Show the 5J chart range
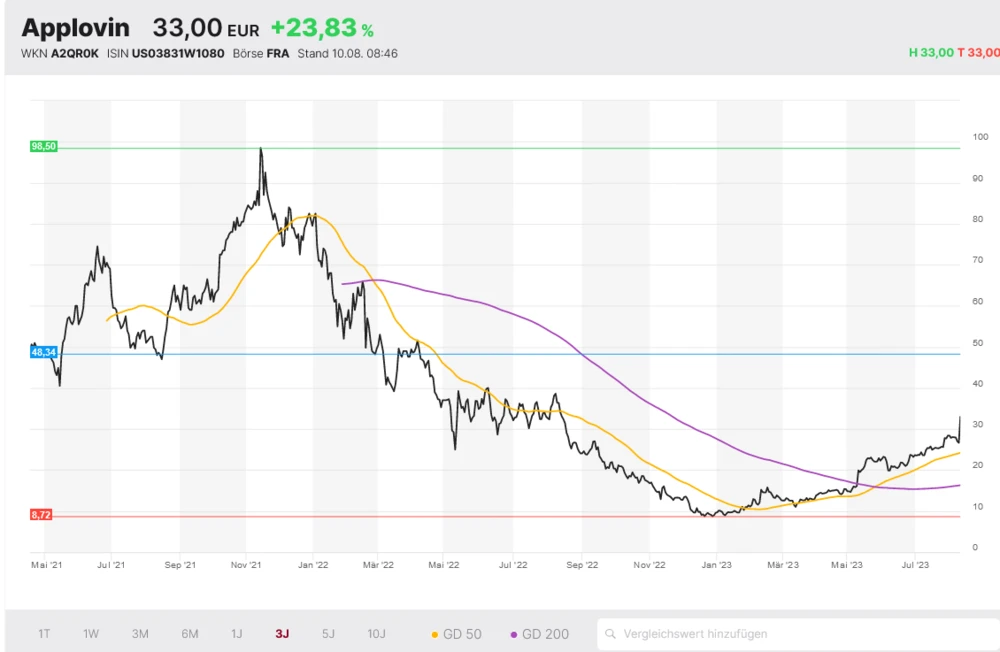The image size is (1000, 652). pyautogui.click(x=329, y=634)
